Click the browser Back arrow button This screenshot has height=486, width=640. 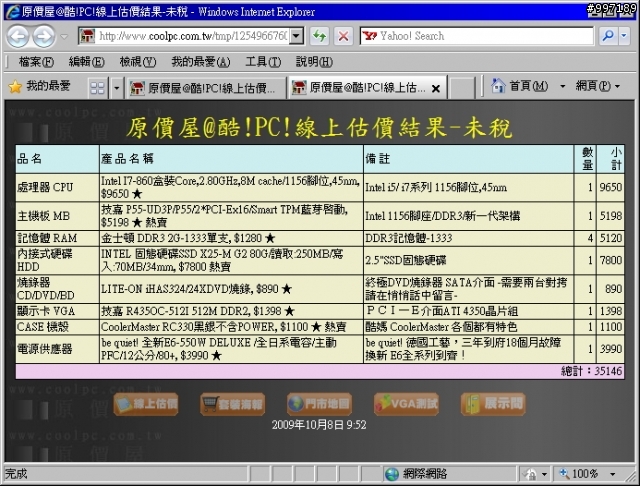coord(18,36)
